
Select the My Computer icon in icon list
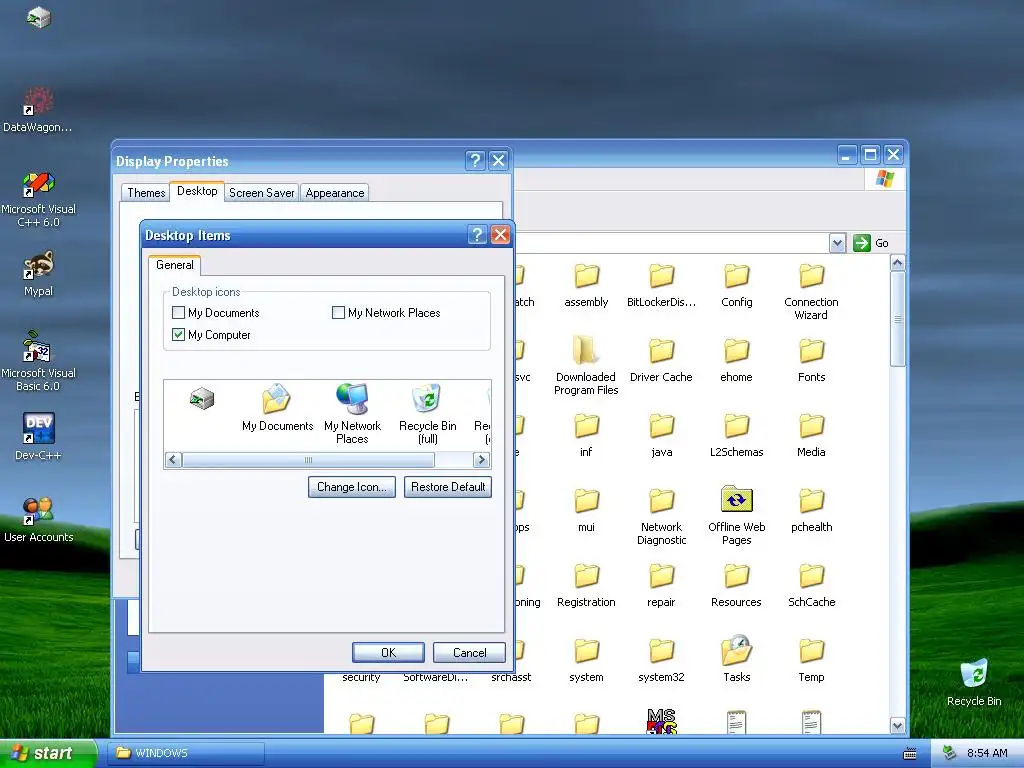coord(202,398)
